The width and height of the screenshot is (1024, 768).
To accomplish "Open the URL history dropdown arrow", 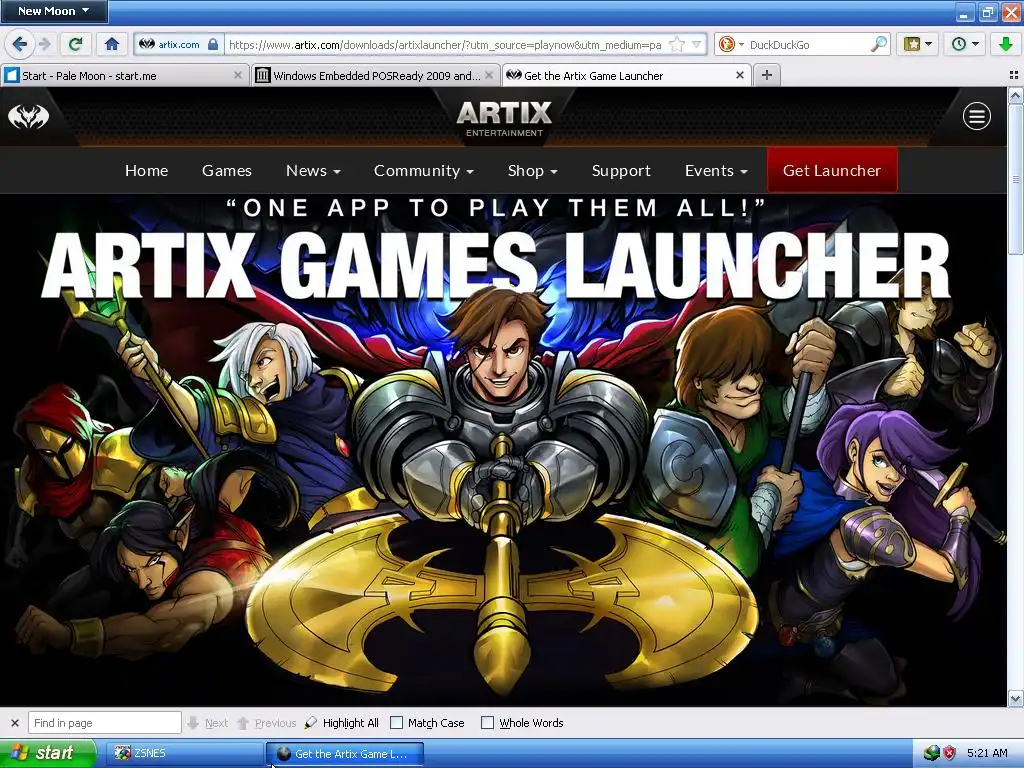I will (697, 44).
